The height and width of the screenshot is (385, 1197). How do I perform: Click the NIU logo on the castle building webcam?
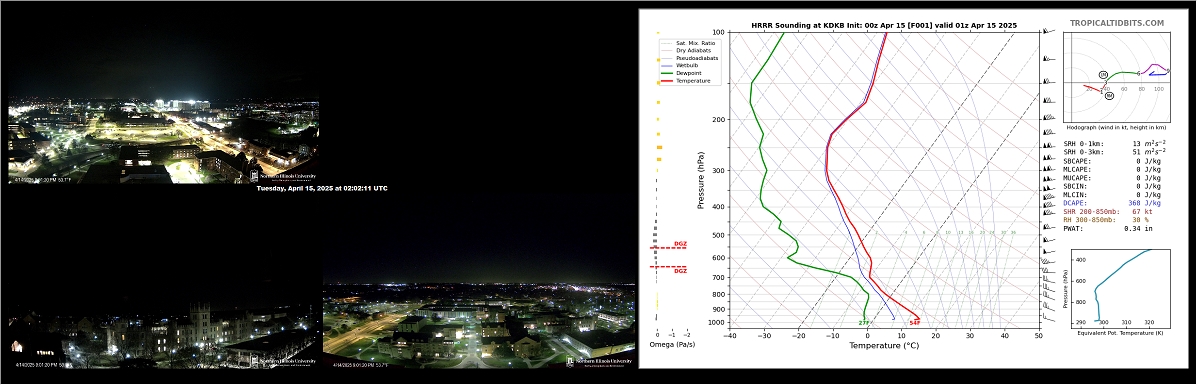(283, 362)
